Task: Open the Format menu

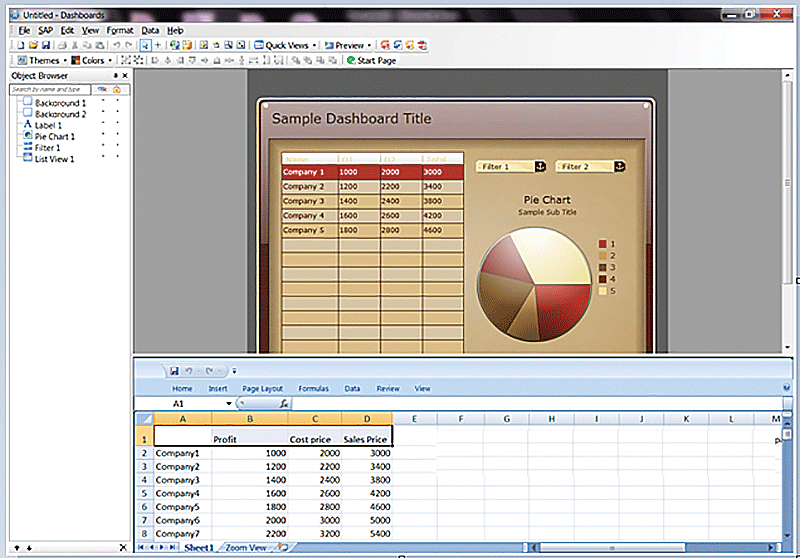Action: tap(120, 31)
